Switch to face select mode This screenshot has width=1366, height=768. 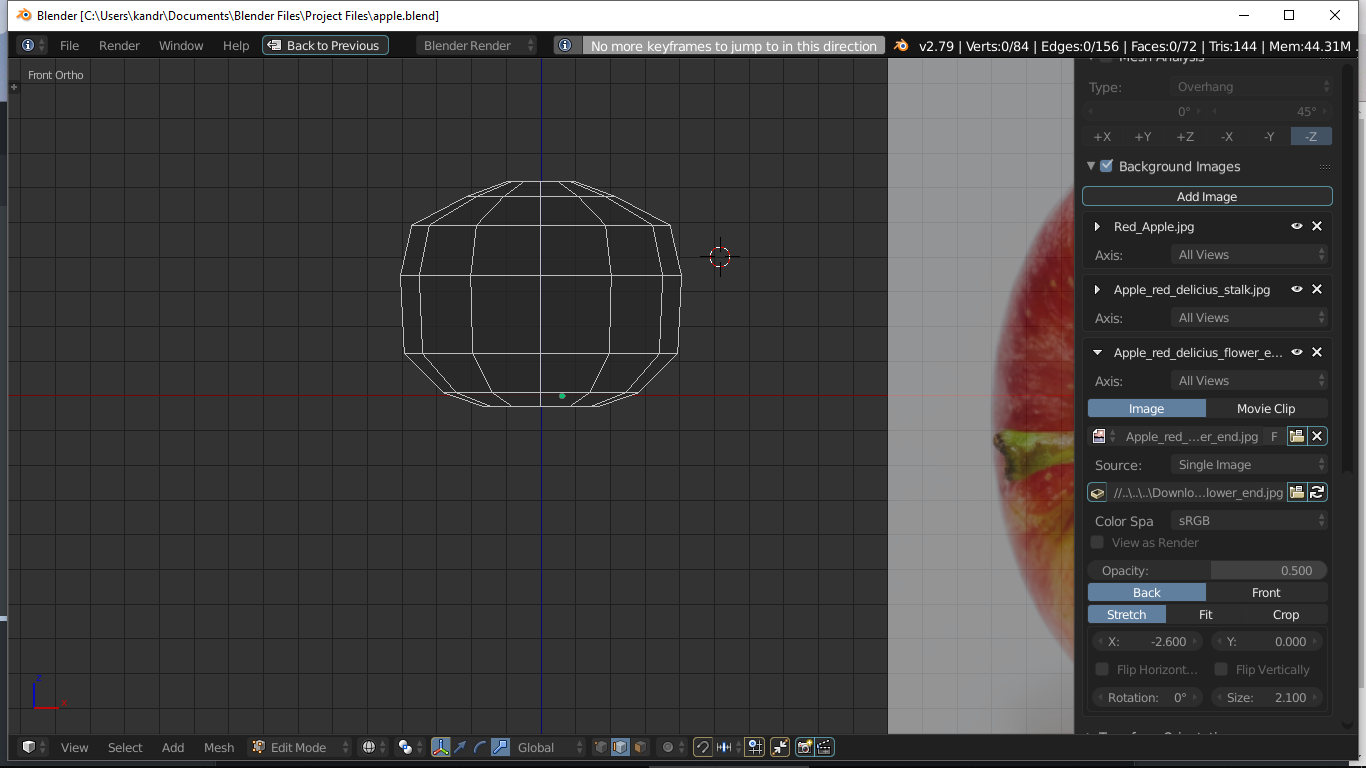pyautogui.click(x=640, y=747)
